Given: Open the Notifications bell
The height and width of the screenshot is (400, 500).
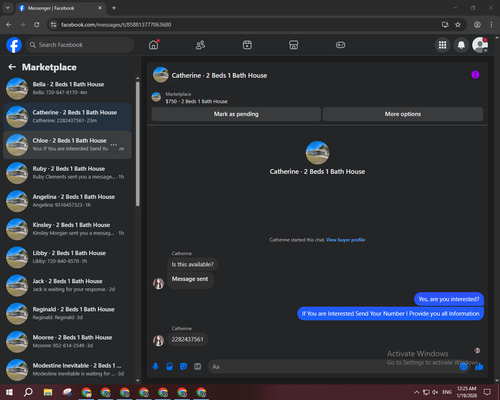Looking at the screenshot, I should pos(461,45).
